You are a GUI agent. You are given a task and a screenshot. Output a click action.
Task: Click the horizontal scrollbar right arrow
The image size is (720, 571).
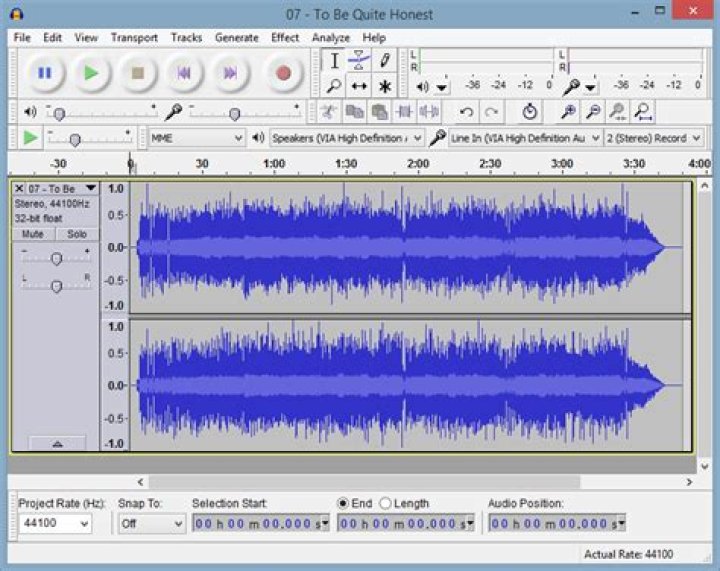tap(689, 482)
